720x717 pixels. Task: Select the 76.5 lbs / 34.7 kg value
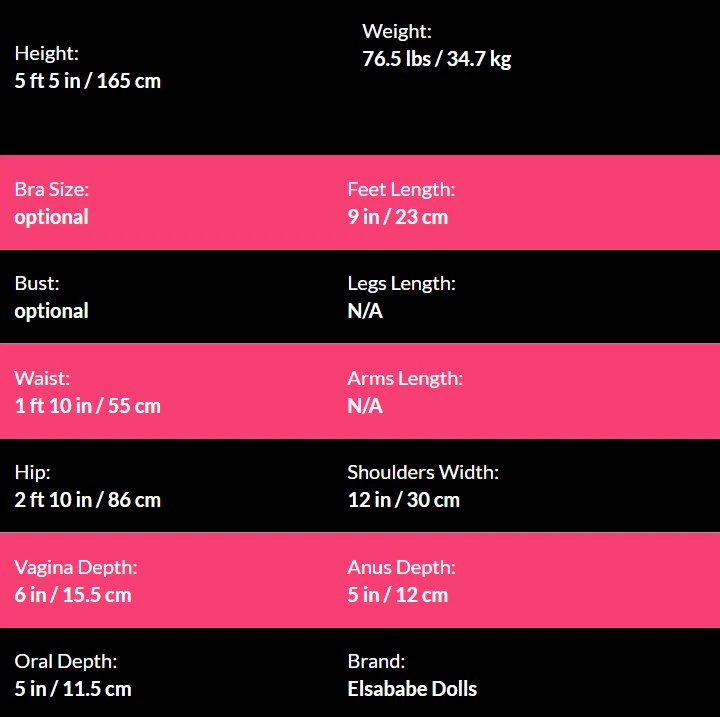pyautogui.click(x=436, y=59)
